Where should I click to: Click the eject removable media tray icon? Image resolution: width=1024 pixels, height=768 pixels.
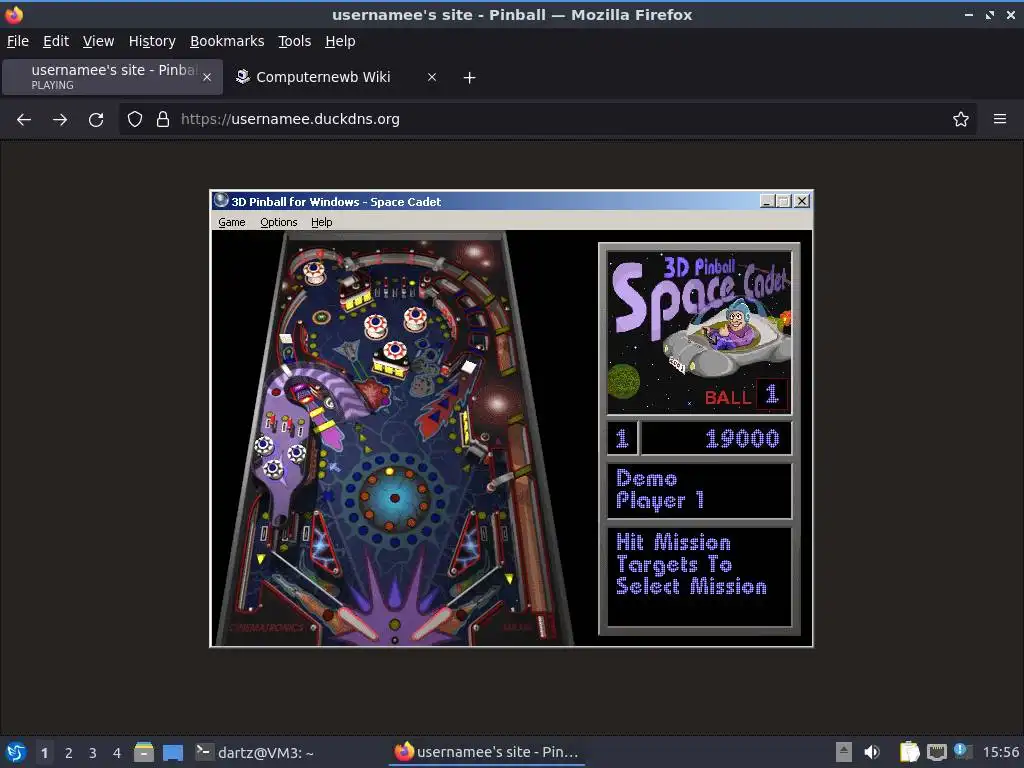[x=844, y=752]
